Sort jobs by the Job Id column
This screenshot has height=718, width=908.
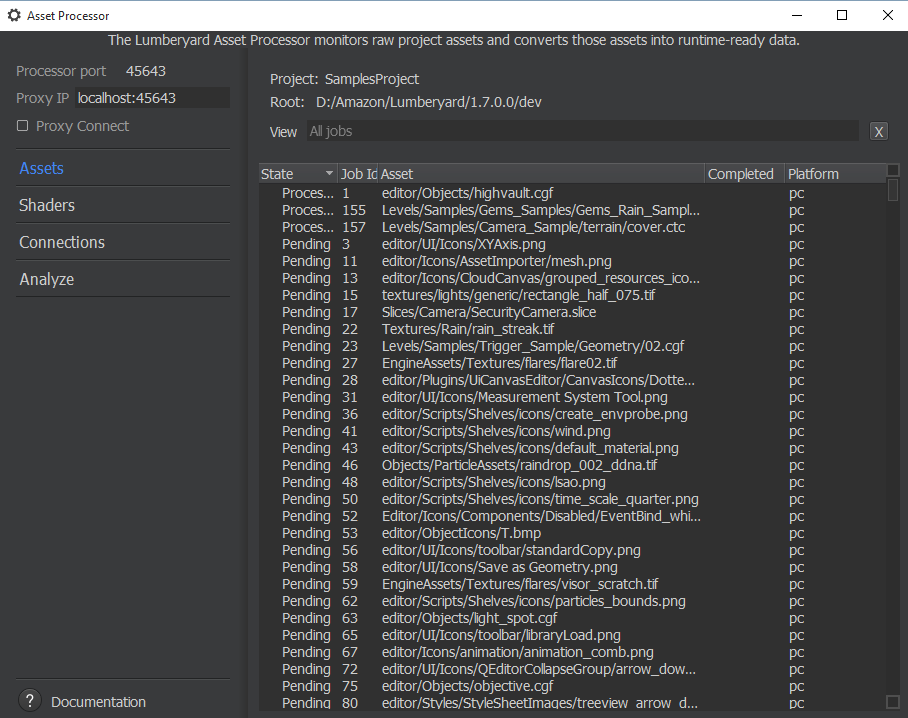point(358,174)
